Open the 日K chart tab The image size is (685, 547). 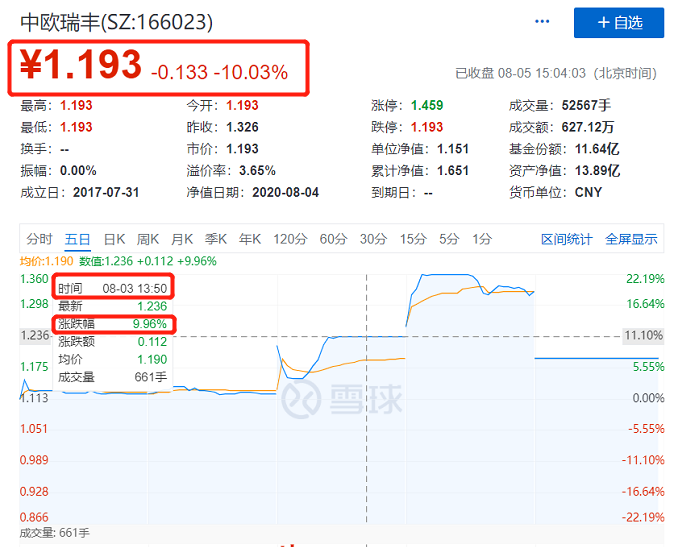tap(114, 239)
